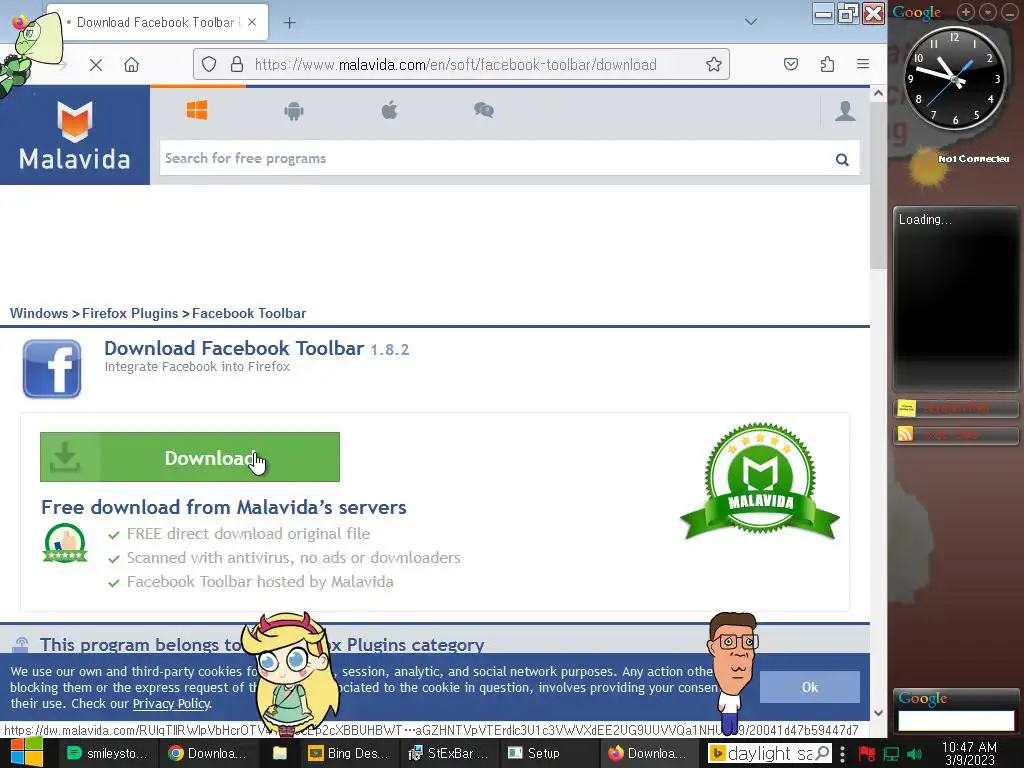Switch to Firefox Downloa... taskbar item
Viewport: 1024px width, 768px height.
point(648,754)
